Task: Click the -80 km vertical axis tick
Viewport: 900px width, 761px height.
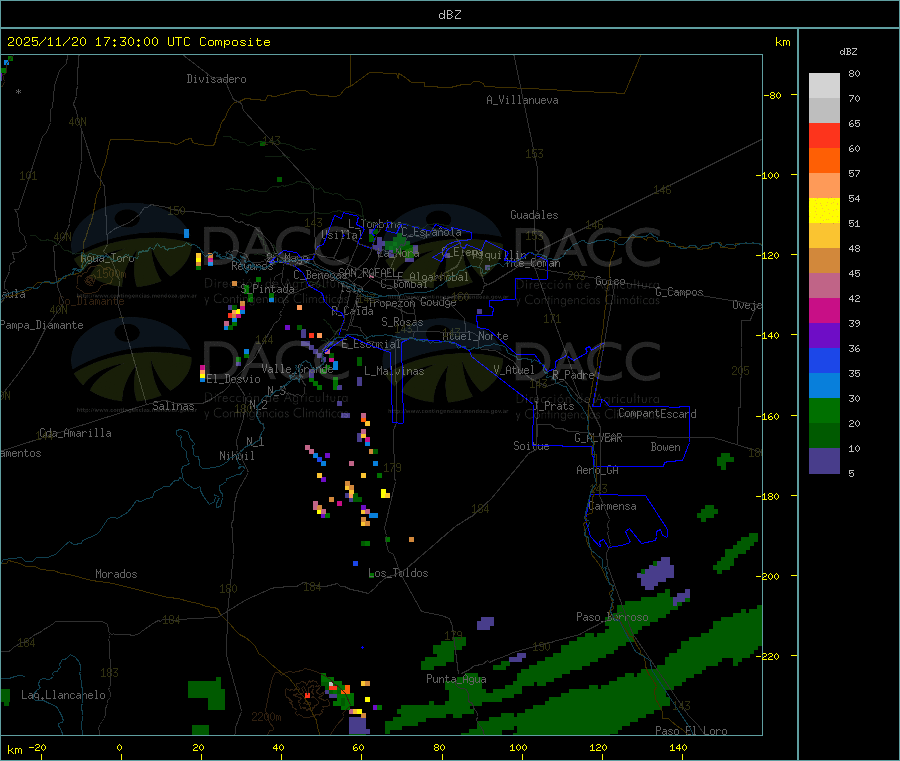Action: coord(772,95)
